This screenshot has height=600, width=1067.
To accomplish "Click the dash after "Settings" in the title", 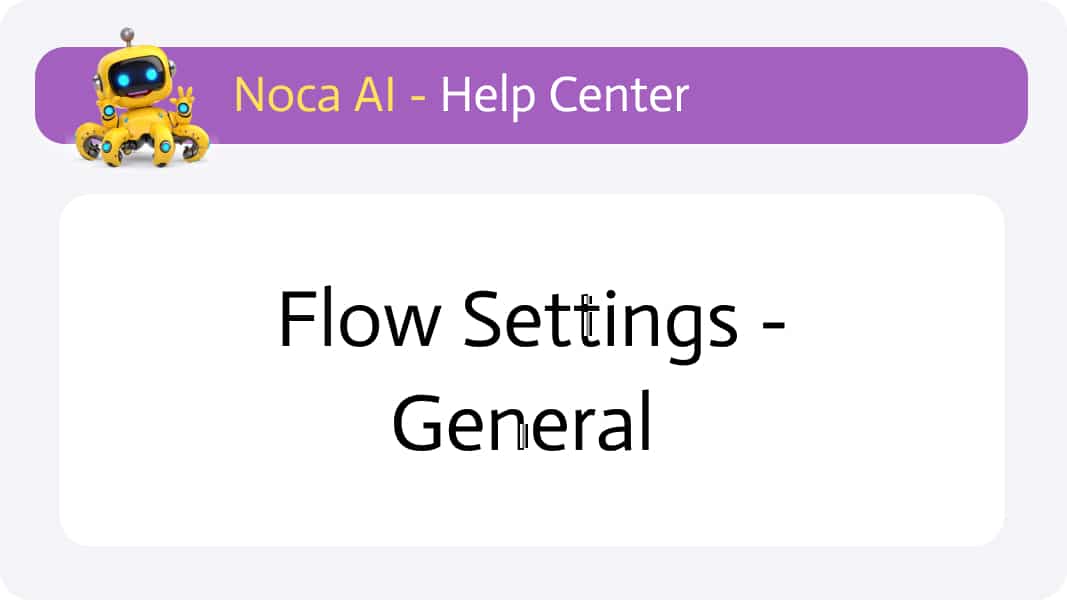I will [x=773, y=326].
